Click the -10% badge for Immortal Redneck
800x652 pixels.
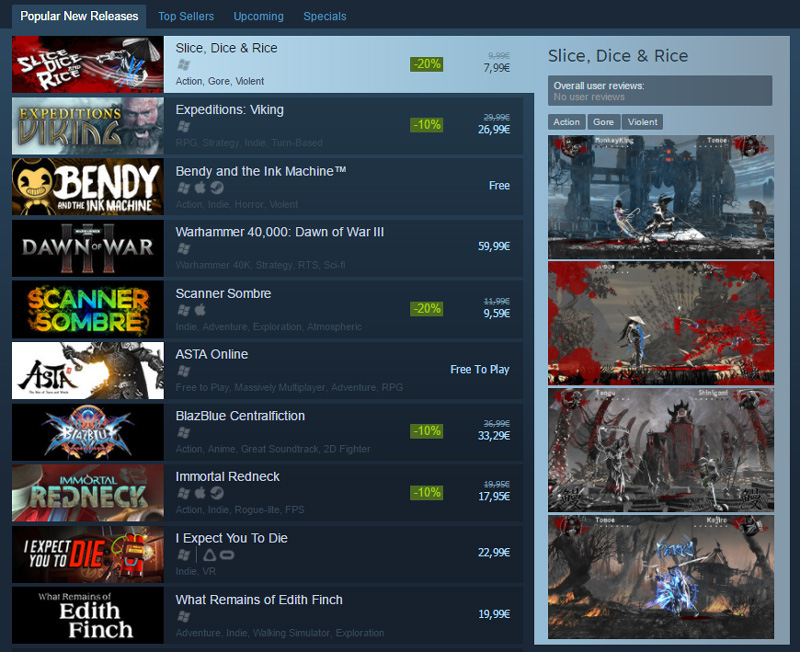point(427,493)
